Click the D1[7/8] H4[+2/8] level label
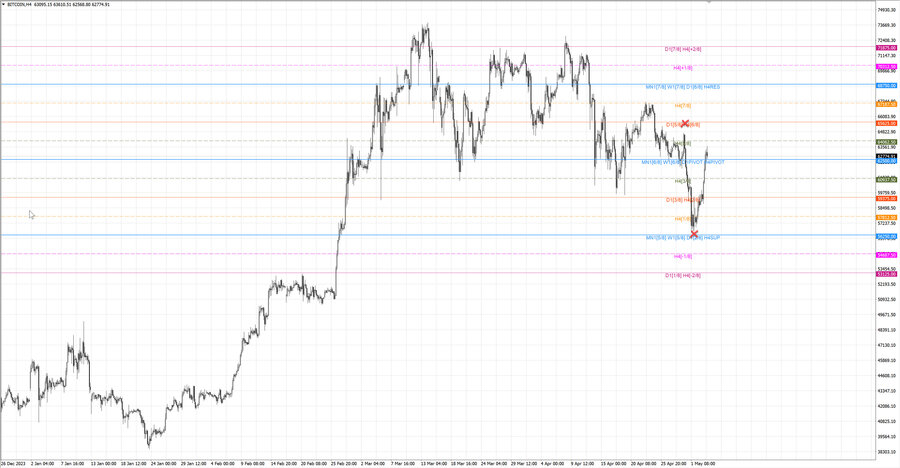This screenshot has height=468, width=900. tap(683, 49)
